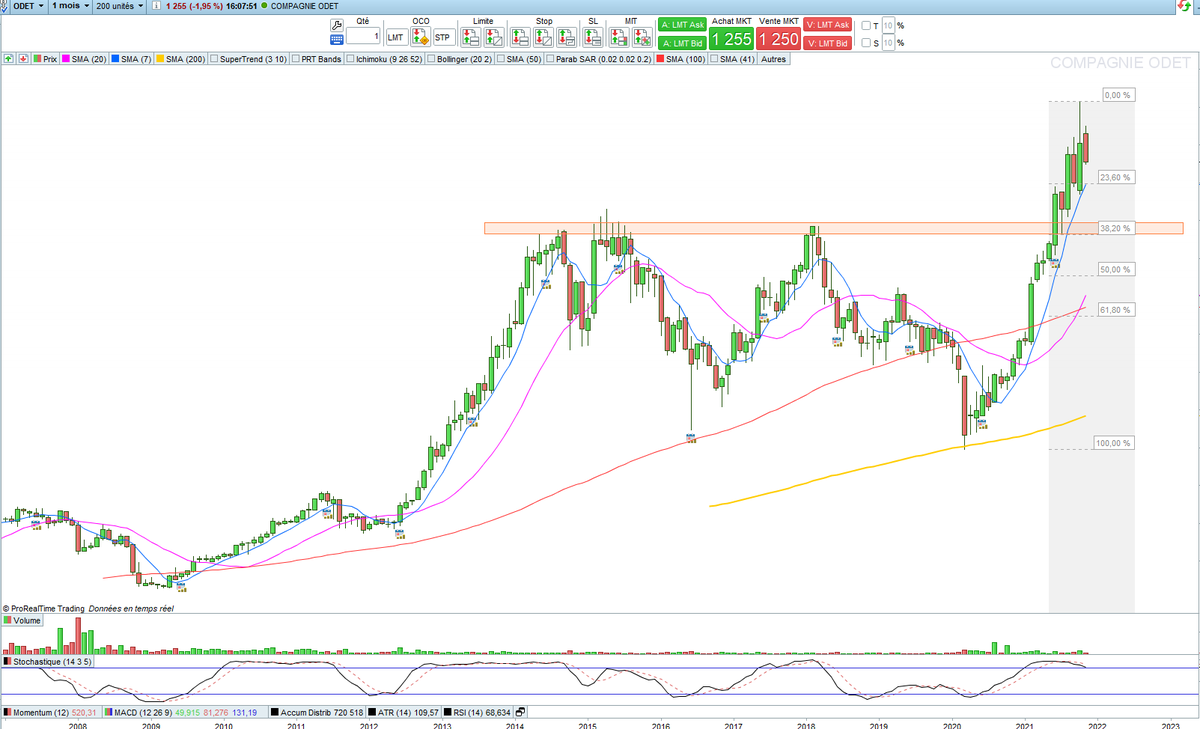The height and width of the screenshot is (729, 1200).
Task: Click the green A: LMT Bid button
Action: (680, 42)
